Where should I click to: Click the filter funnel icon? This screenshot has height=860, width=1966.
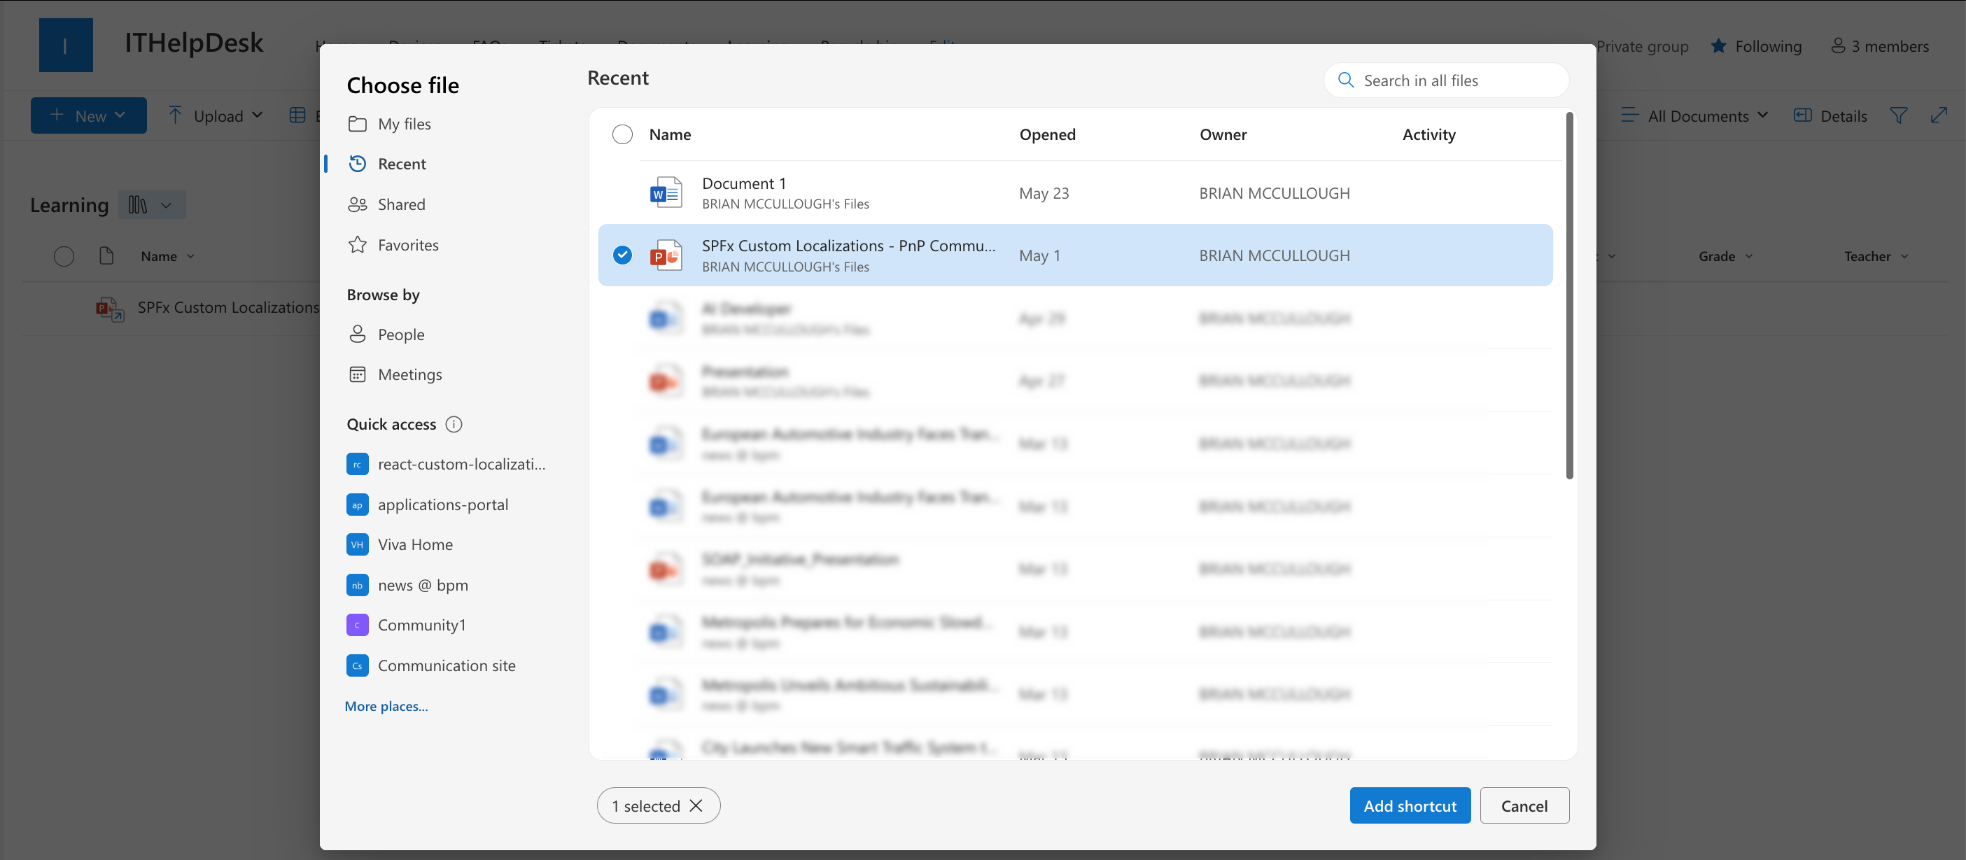coord(1898,115)
